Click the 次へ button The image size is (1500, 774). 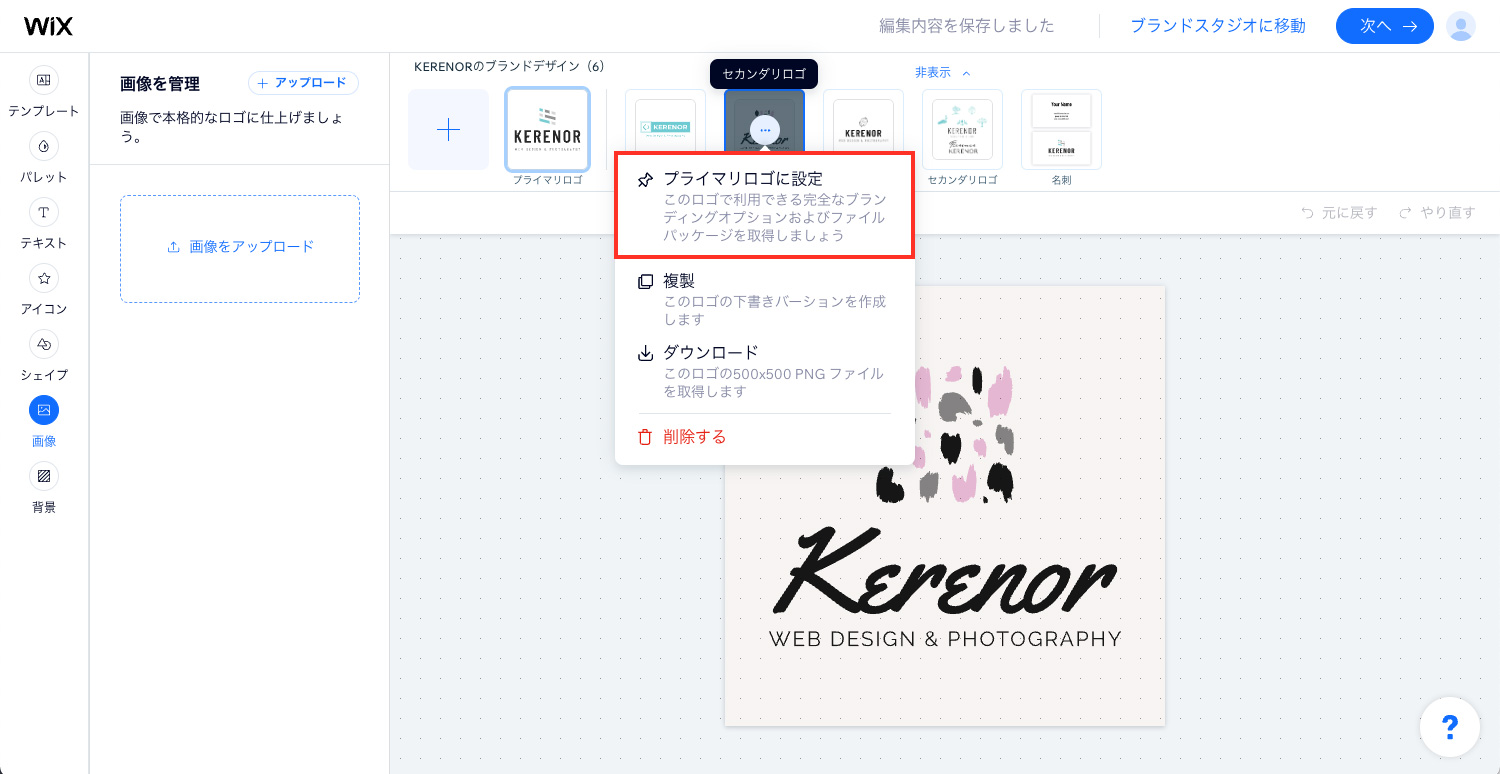[x=1385, y=26]
